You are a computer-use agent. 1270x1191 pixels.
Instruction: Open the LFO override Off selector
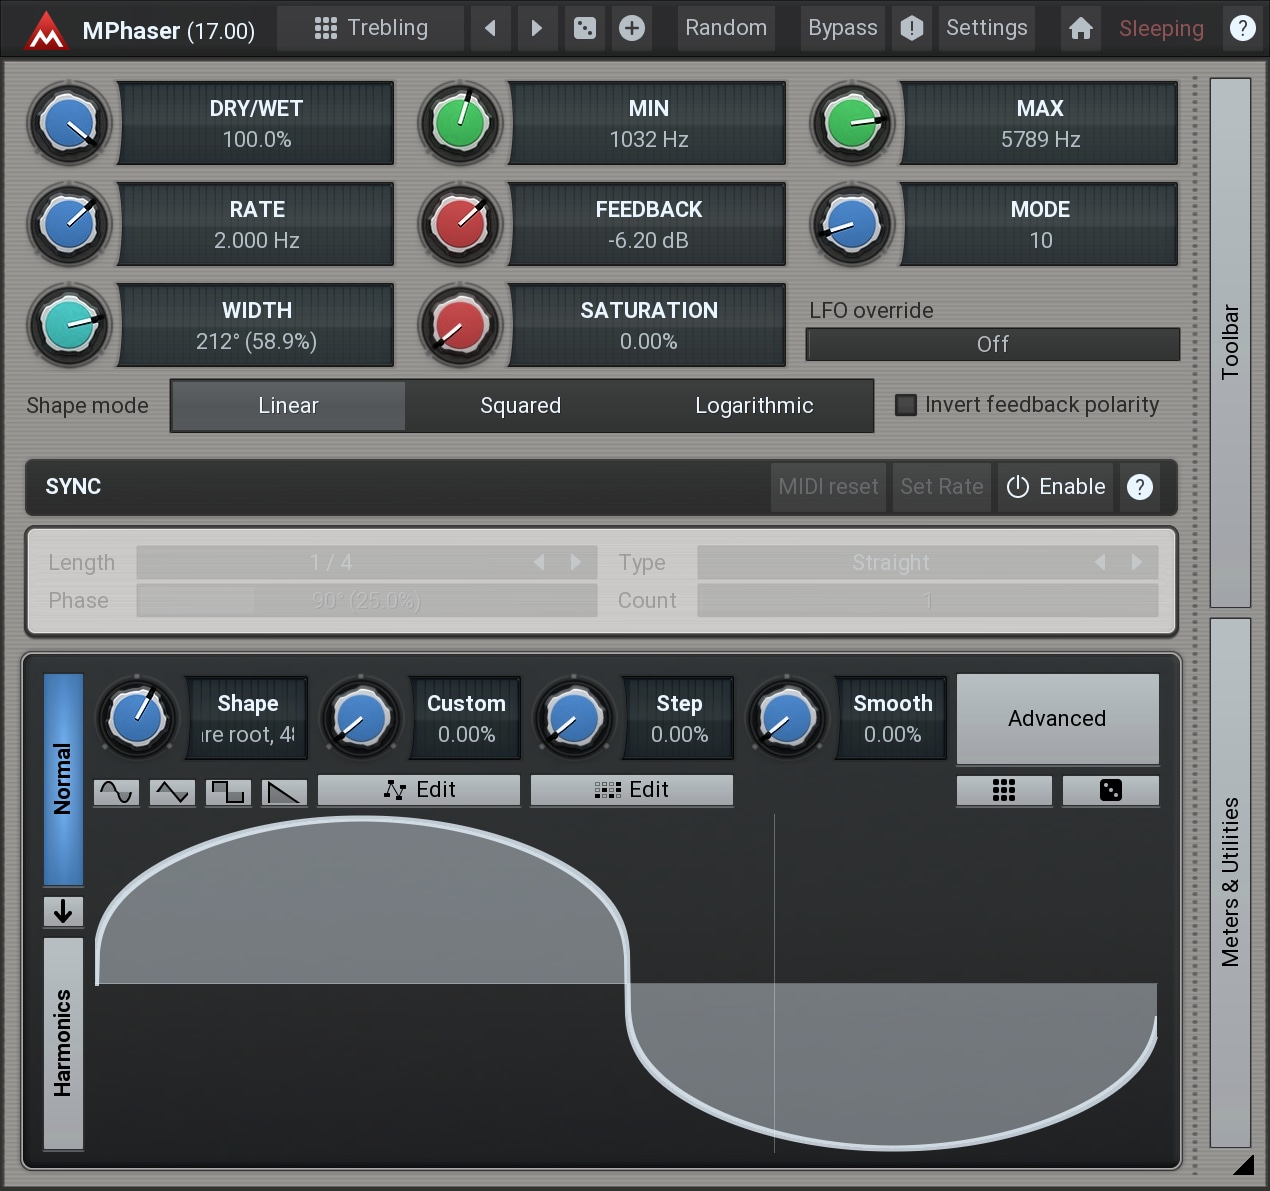click(x=992, y=344)
